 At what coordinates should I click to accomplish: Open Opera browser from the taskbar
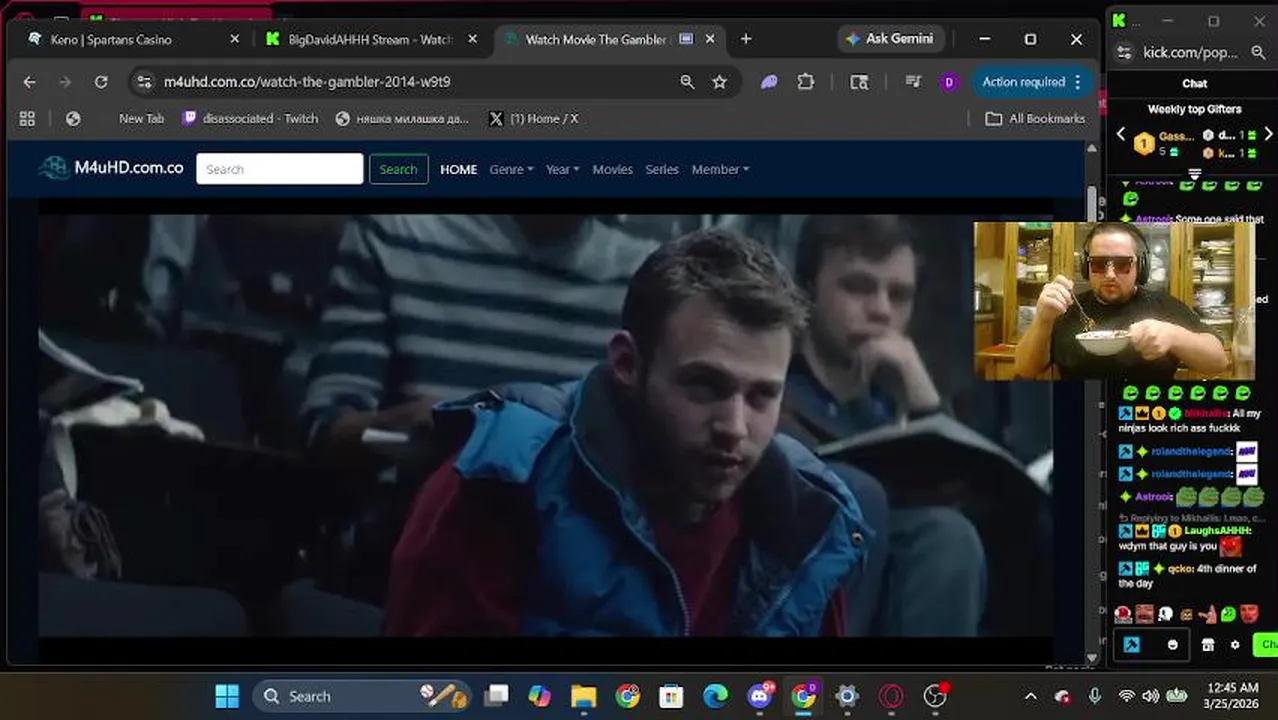click(891, 696)
